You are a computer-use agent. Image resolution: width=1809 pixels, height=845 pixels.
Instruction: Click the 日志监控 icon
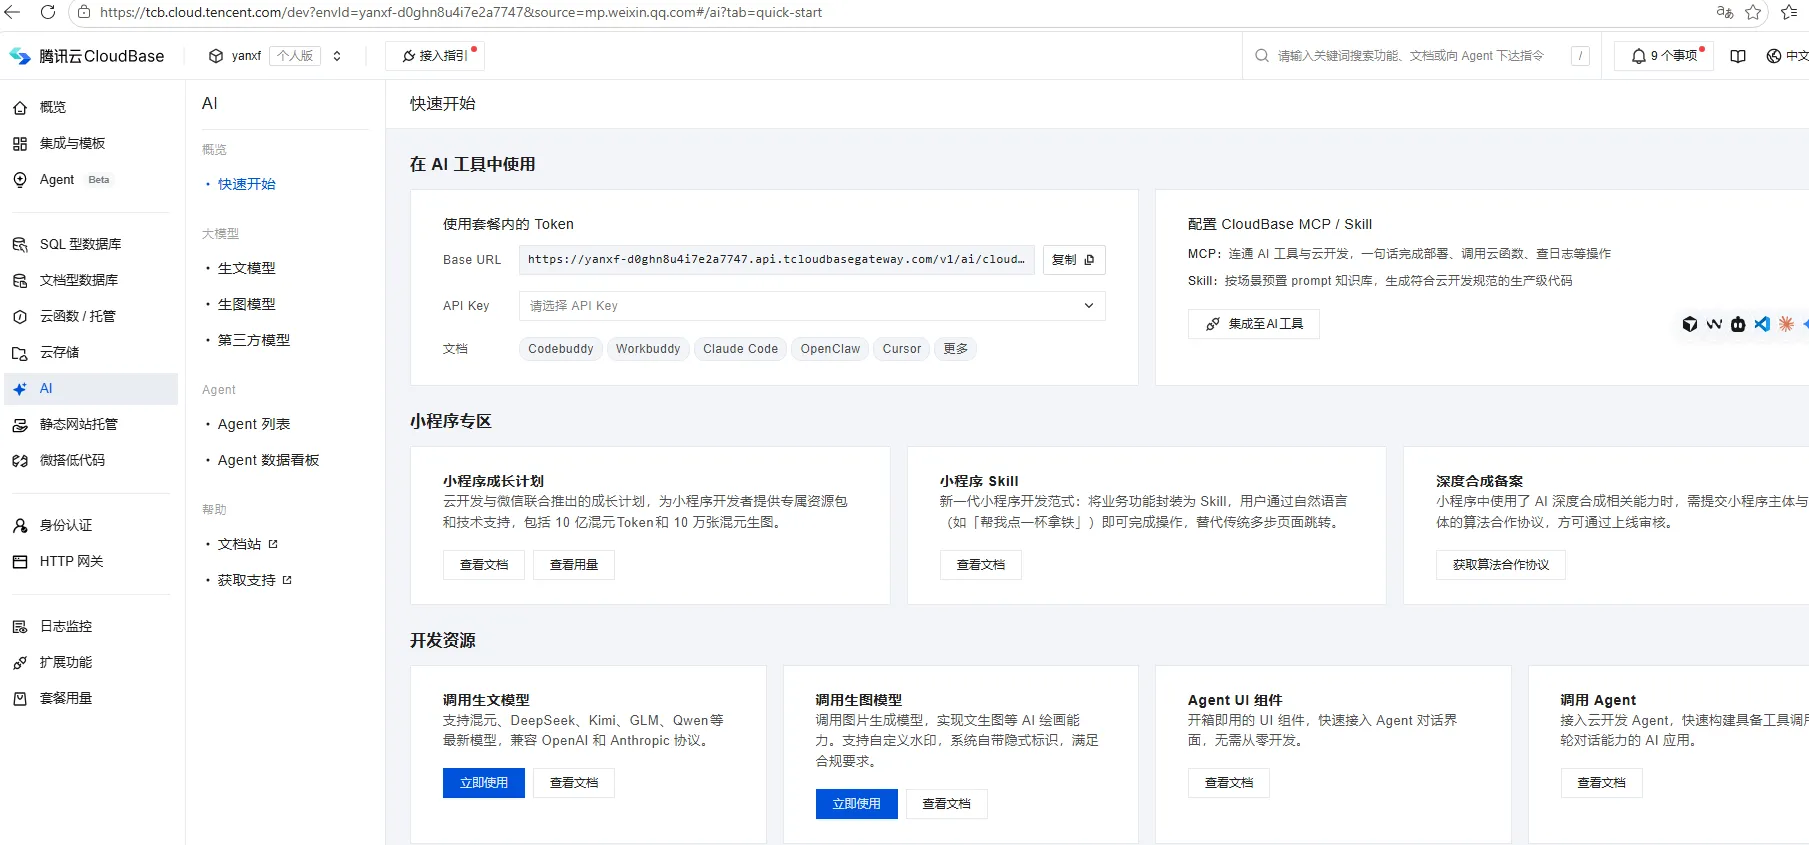[20, 627]
